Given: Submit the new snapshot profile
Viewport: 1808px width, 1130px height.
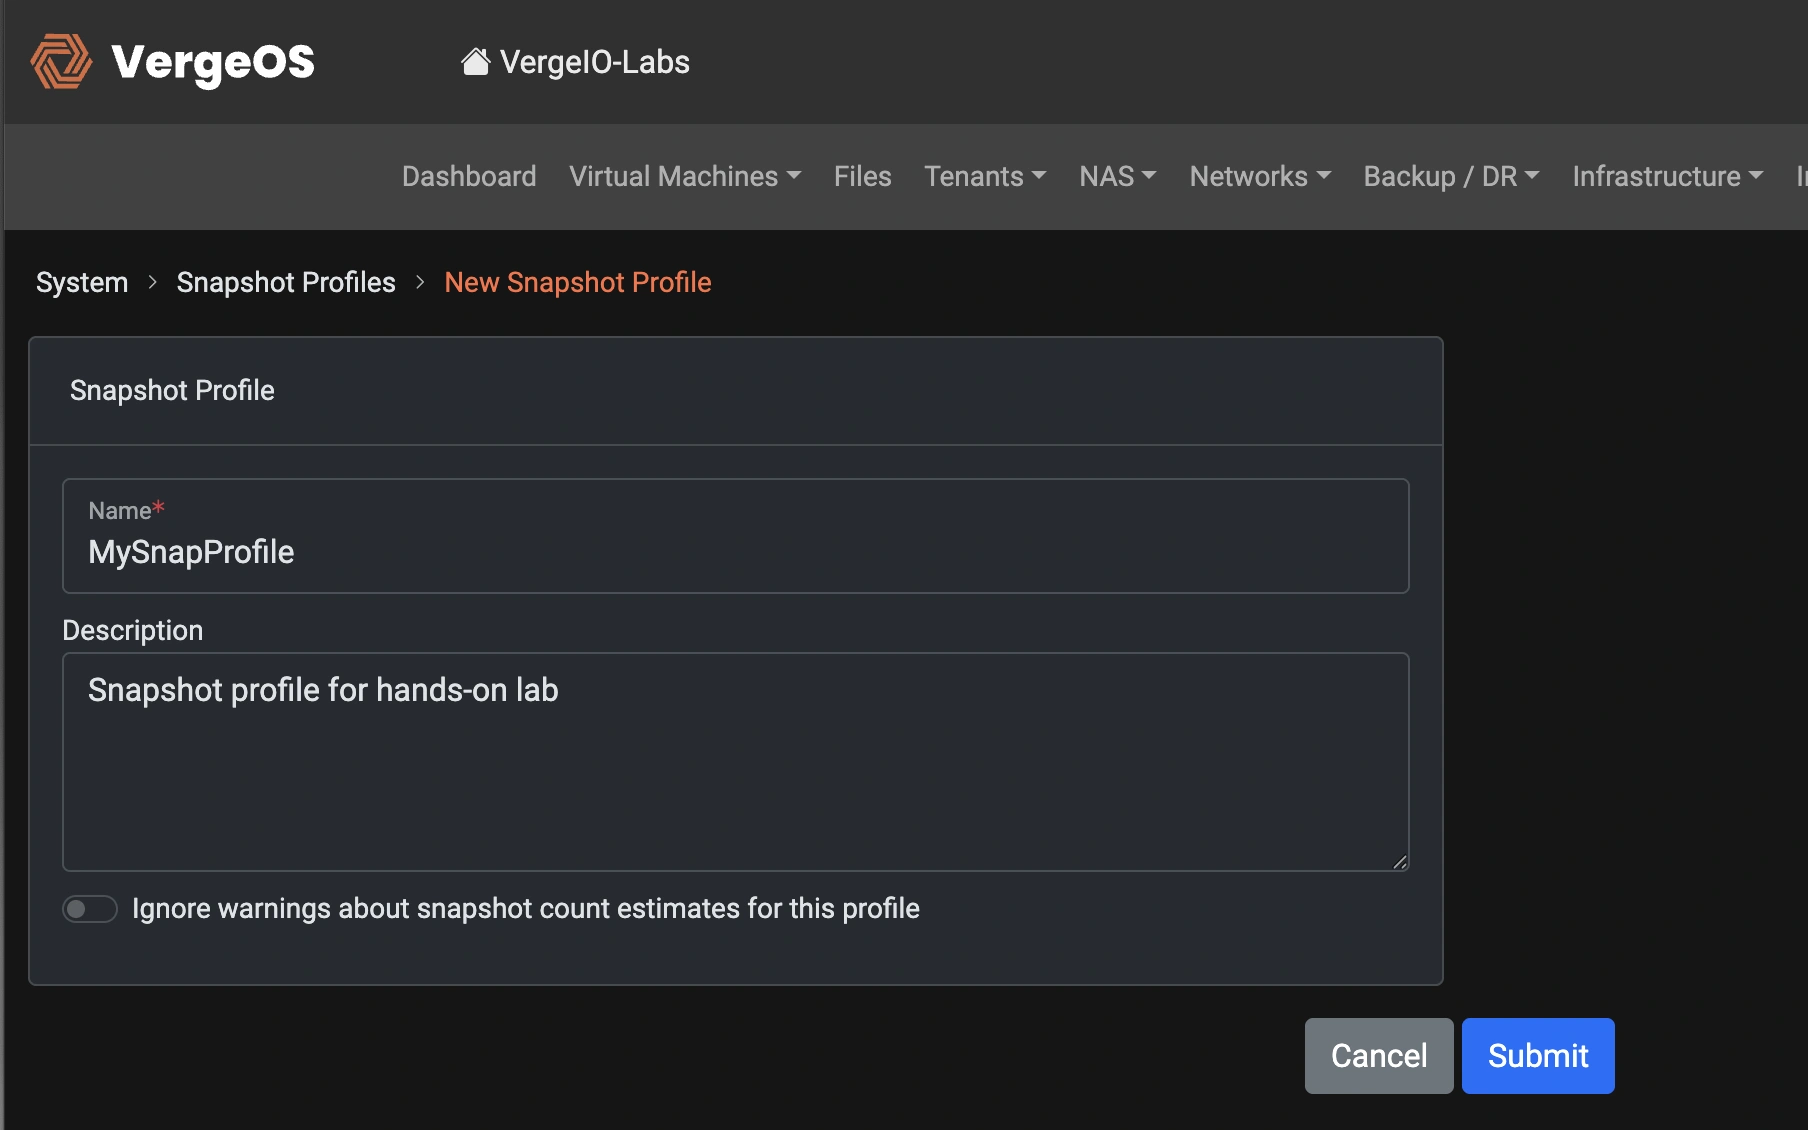Looking at the screenshot, I should pos(1537,1055).
